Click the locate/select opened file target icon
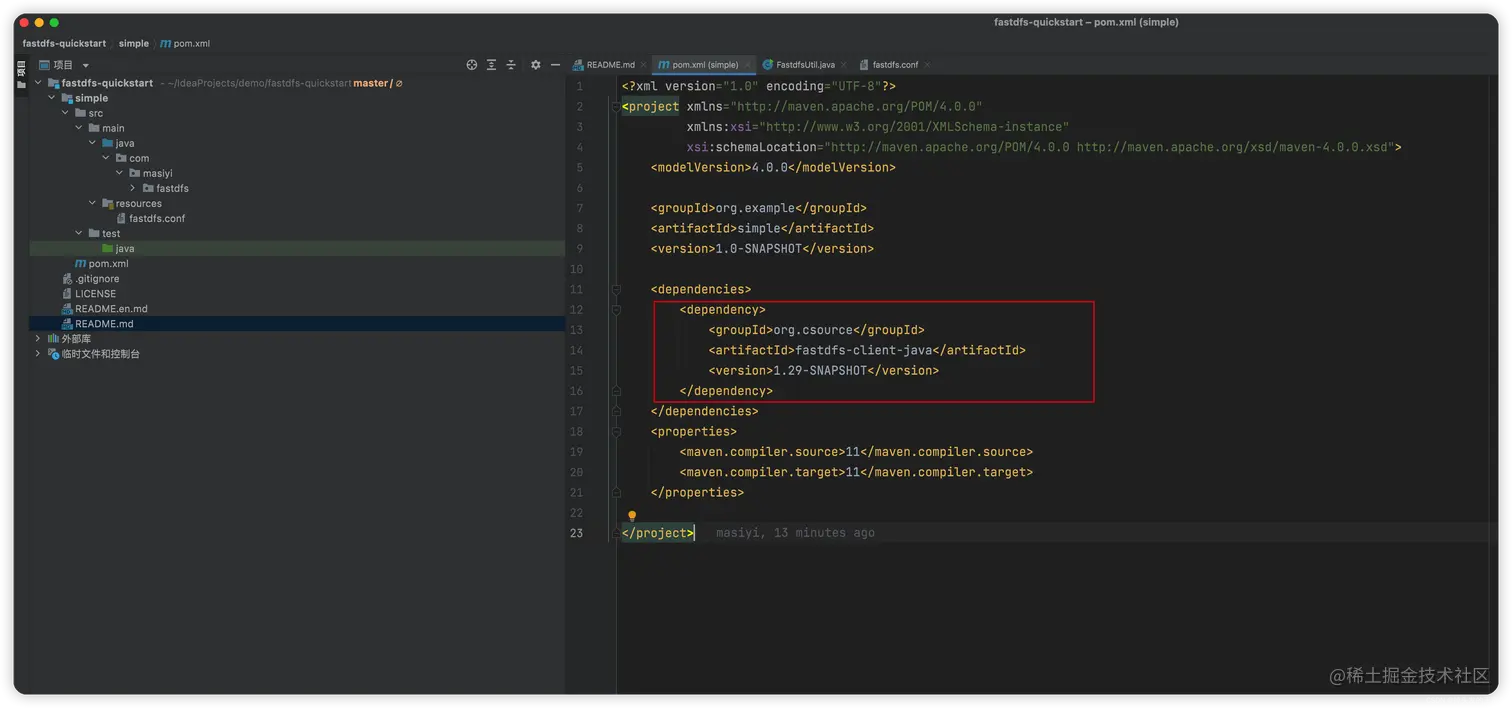The image size is (1512, 708). click(x=472, y=65)
